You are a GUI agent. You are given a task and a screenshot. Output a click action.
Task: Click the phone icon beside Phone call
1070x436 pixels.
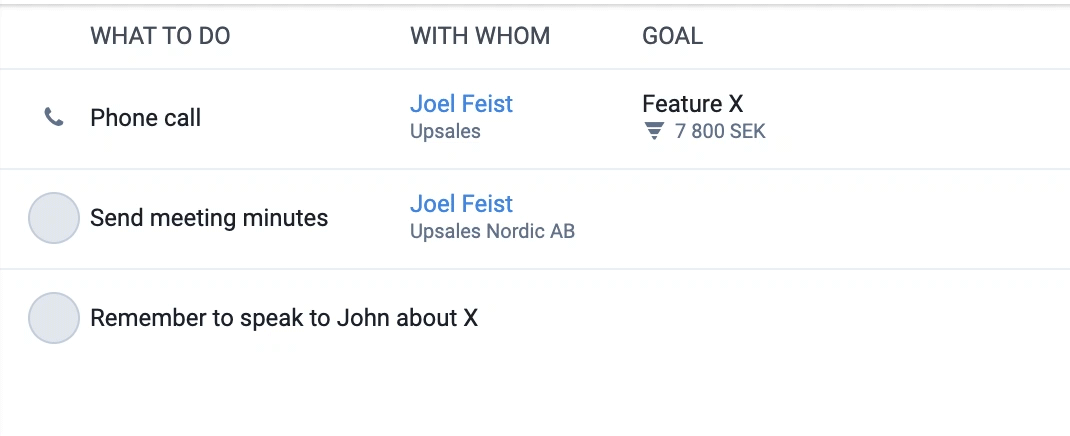point(54,117)
